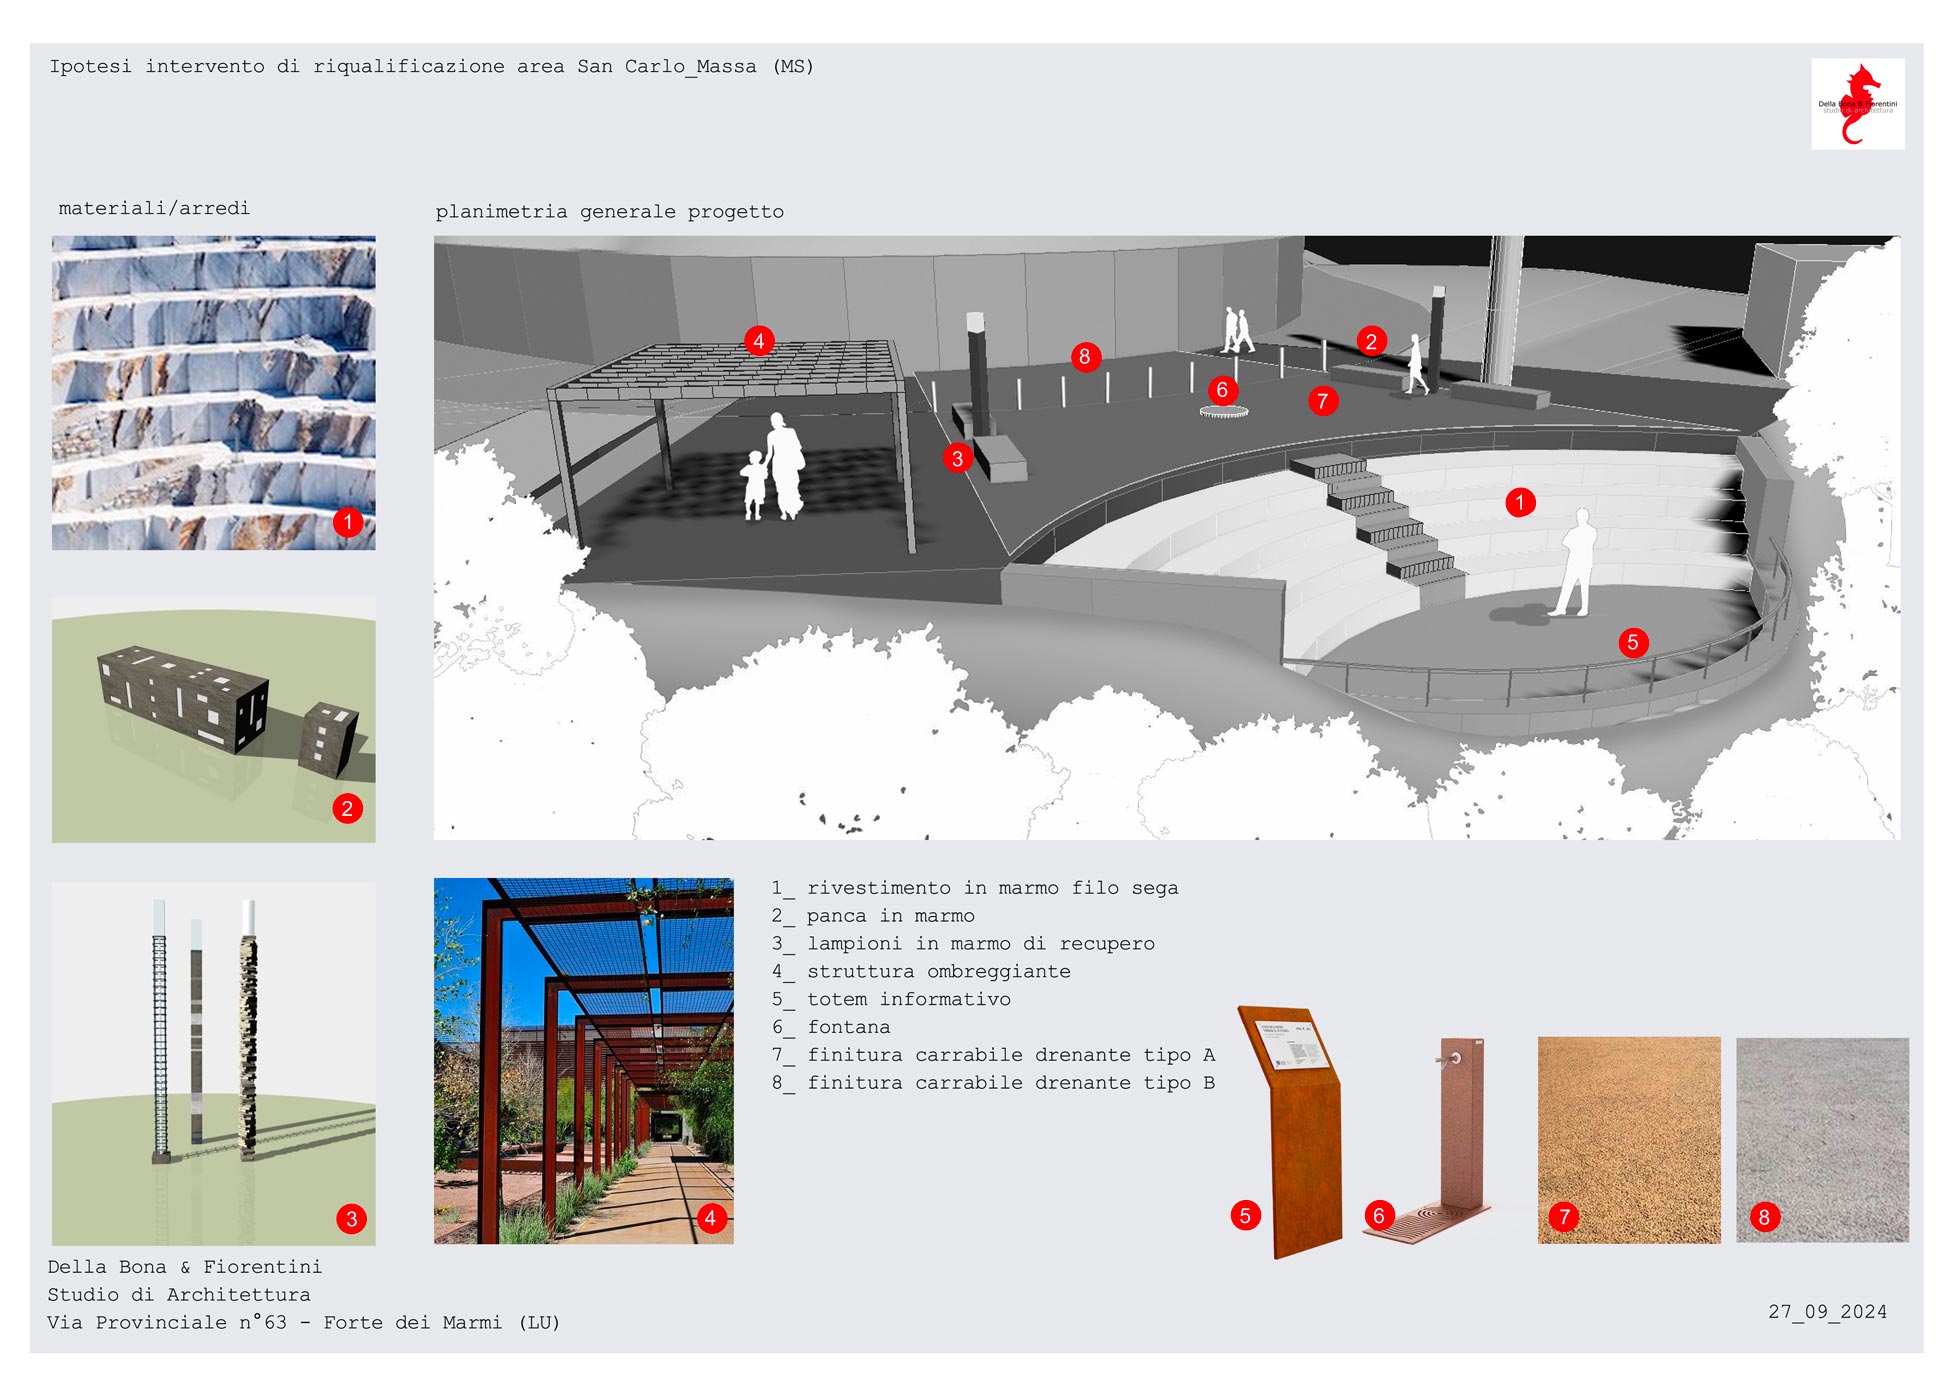Click red marker 2 near marble benches in render
1953x1381 pixels.
click(1370, 341)
